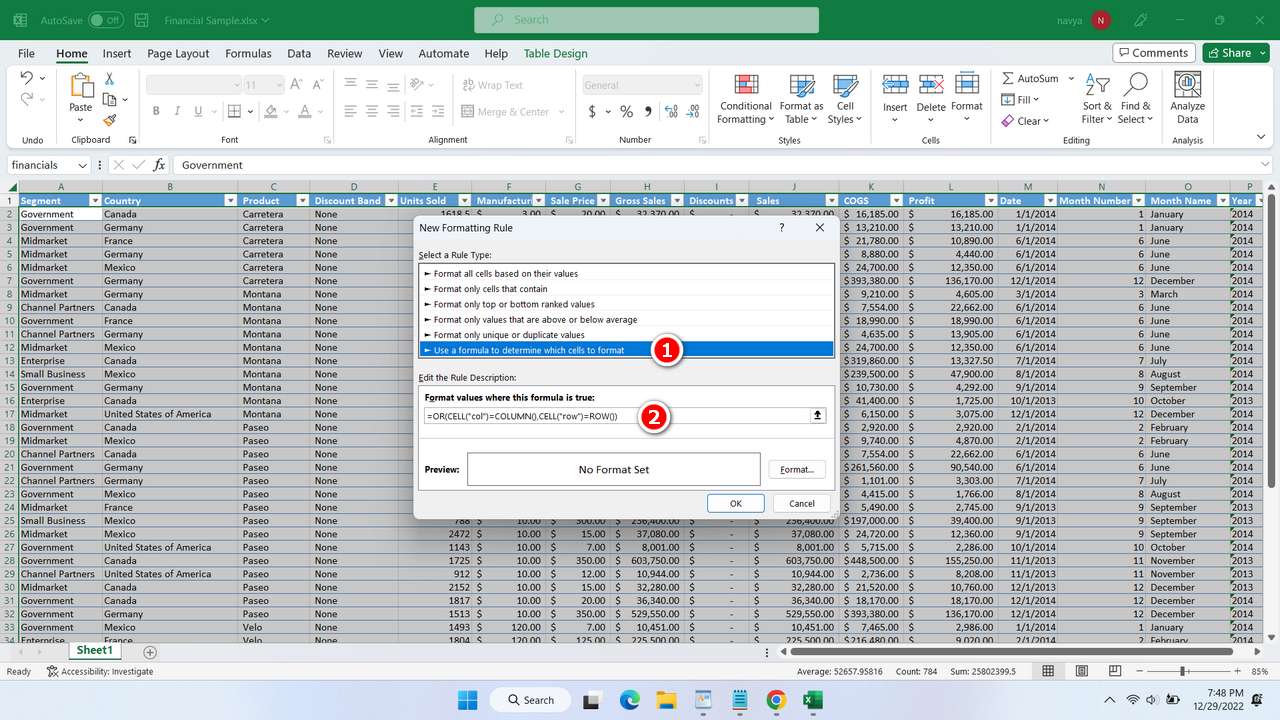The height and width of the screenshot is (720, 1280).
Task: Apply Percent Style number formatting
Action: tap(627, 111)
